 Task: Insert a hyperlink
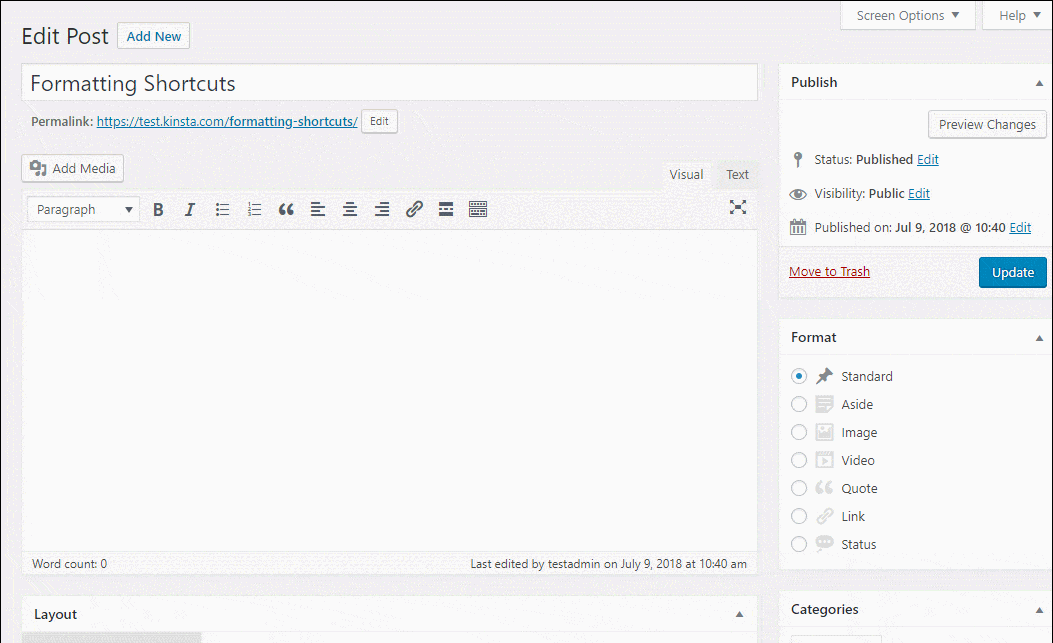(414, 209)
